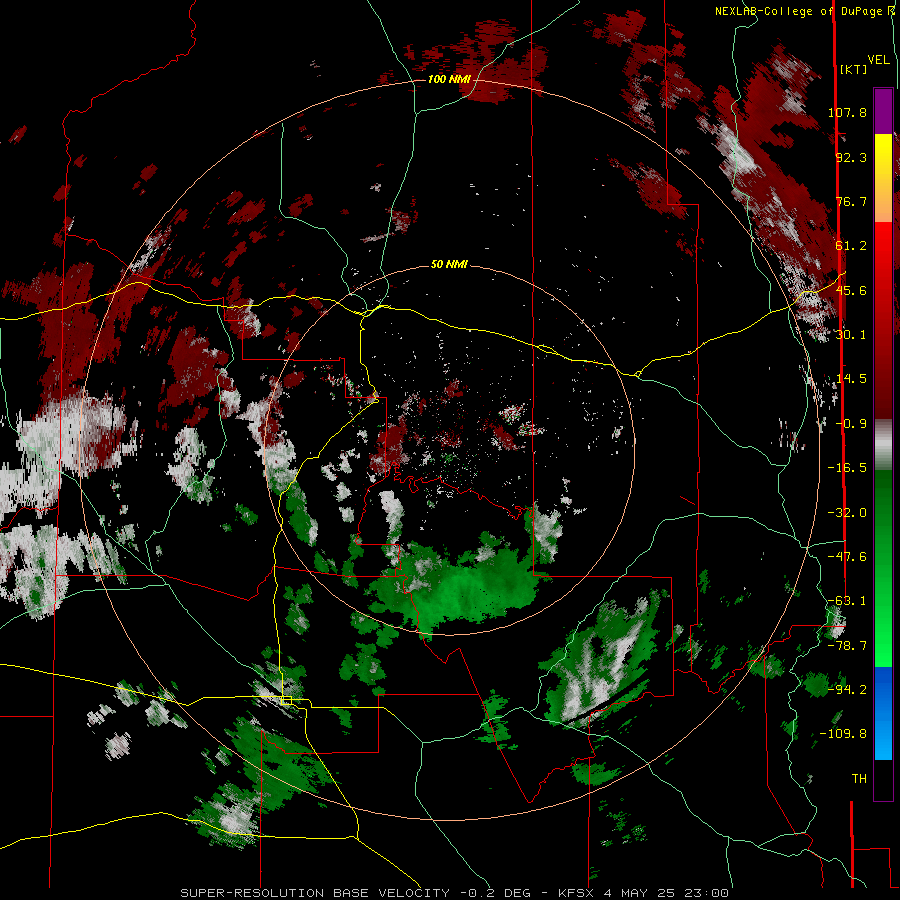The height and width of the screenshot is (900, 900).
Task: Click the 107.8 velocity legend value
Action: [847, 112]
